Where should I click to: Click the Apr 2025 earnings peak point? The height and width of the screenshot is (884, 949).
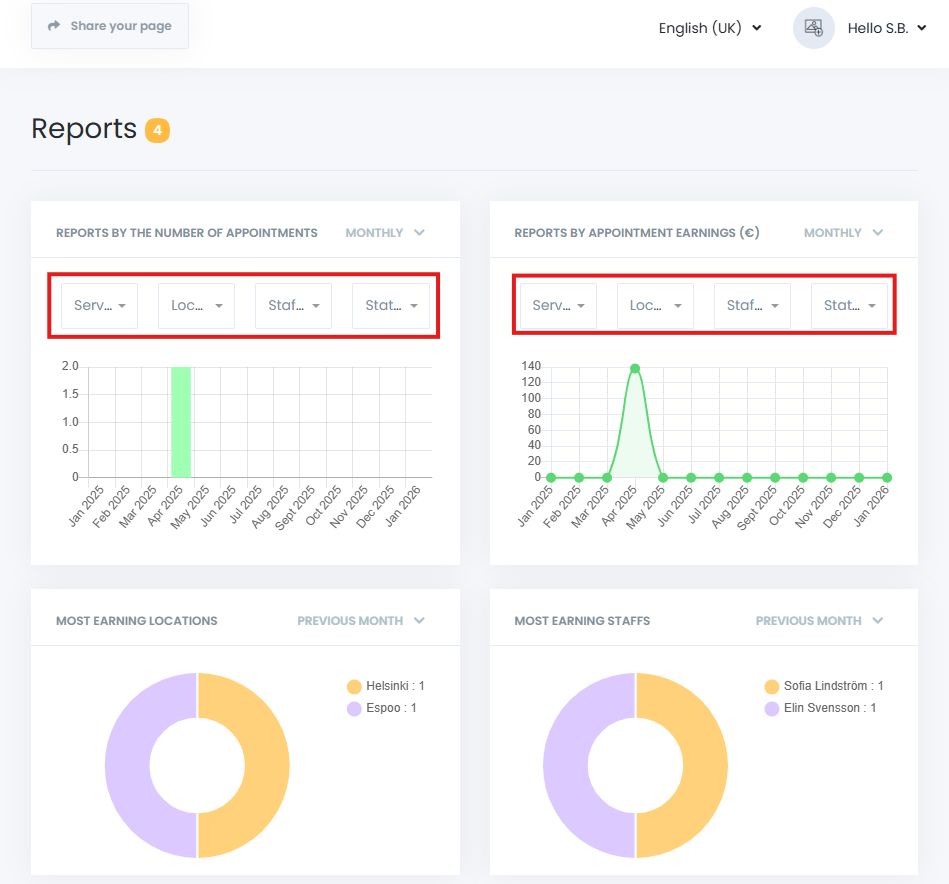(635, 368)
